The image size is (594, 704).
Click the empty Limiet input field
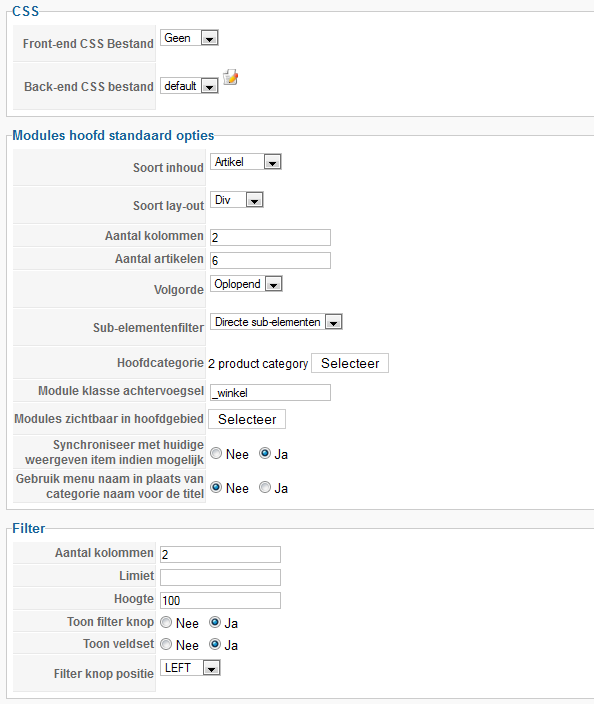[220, 577]
